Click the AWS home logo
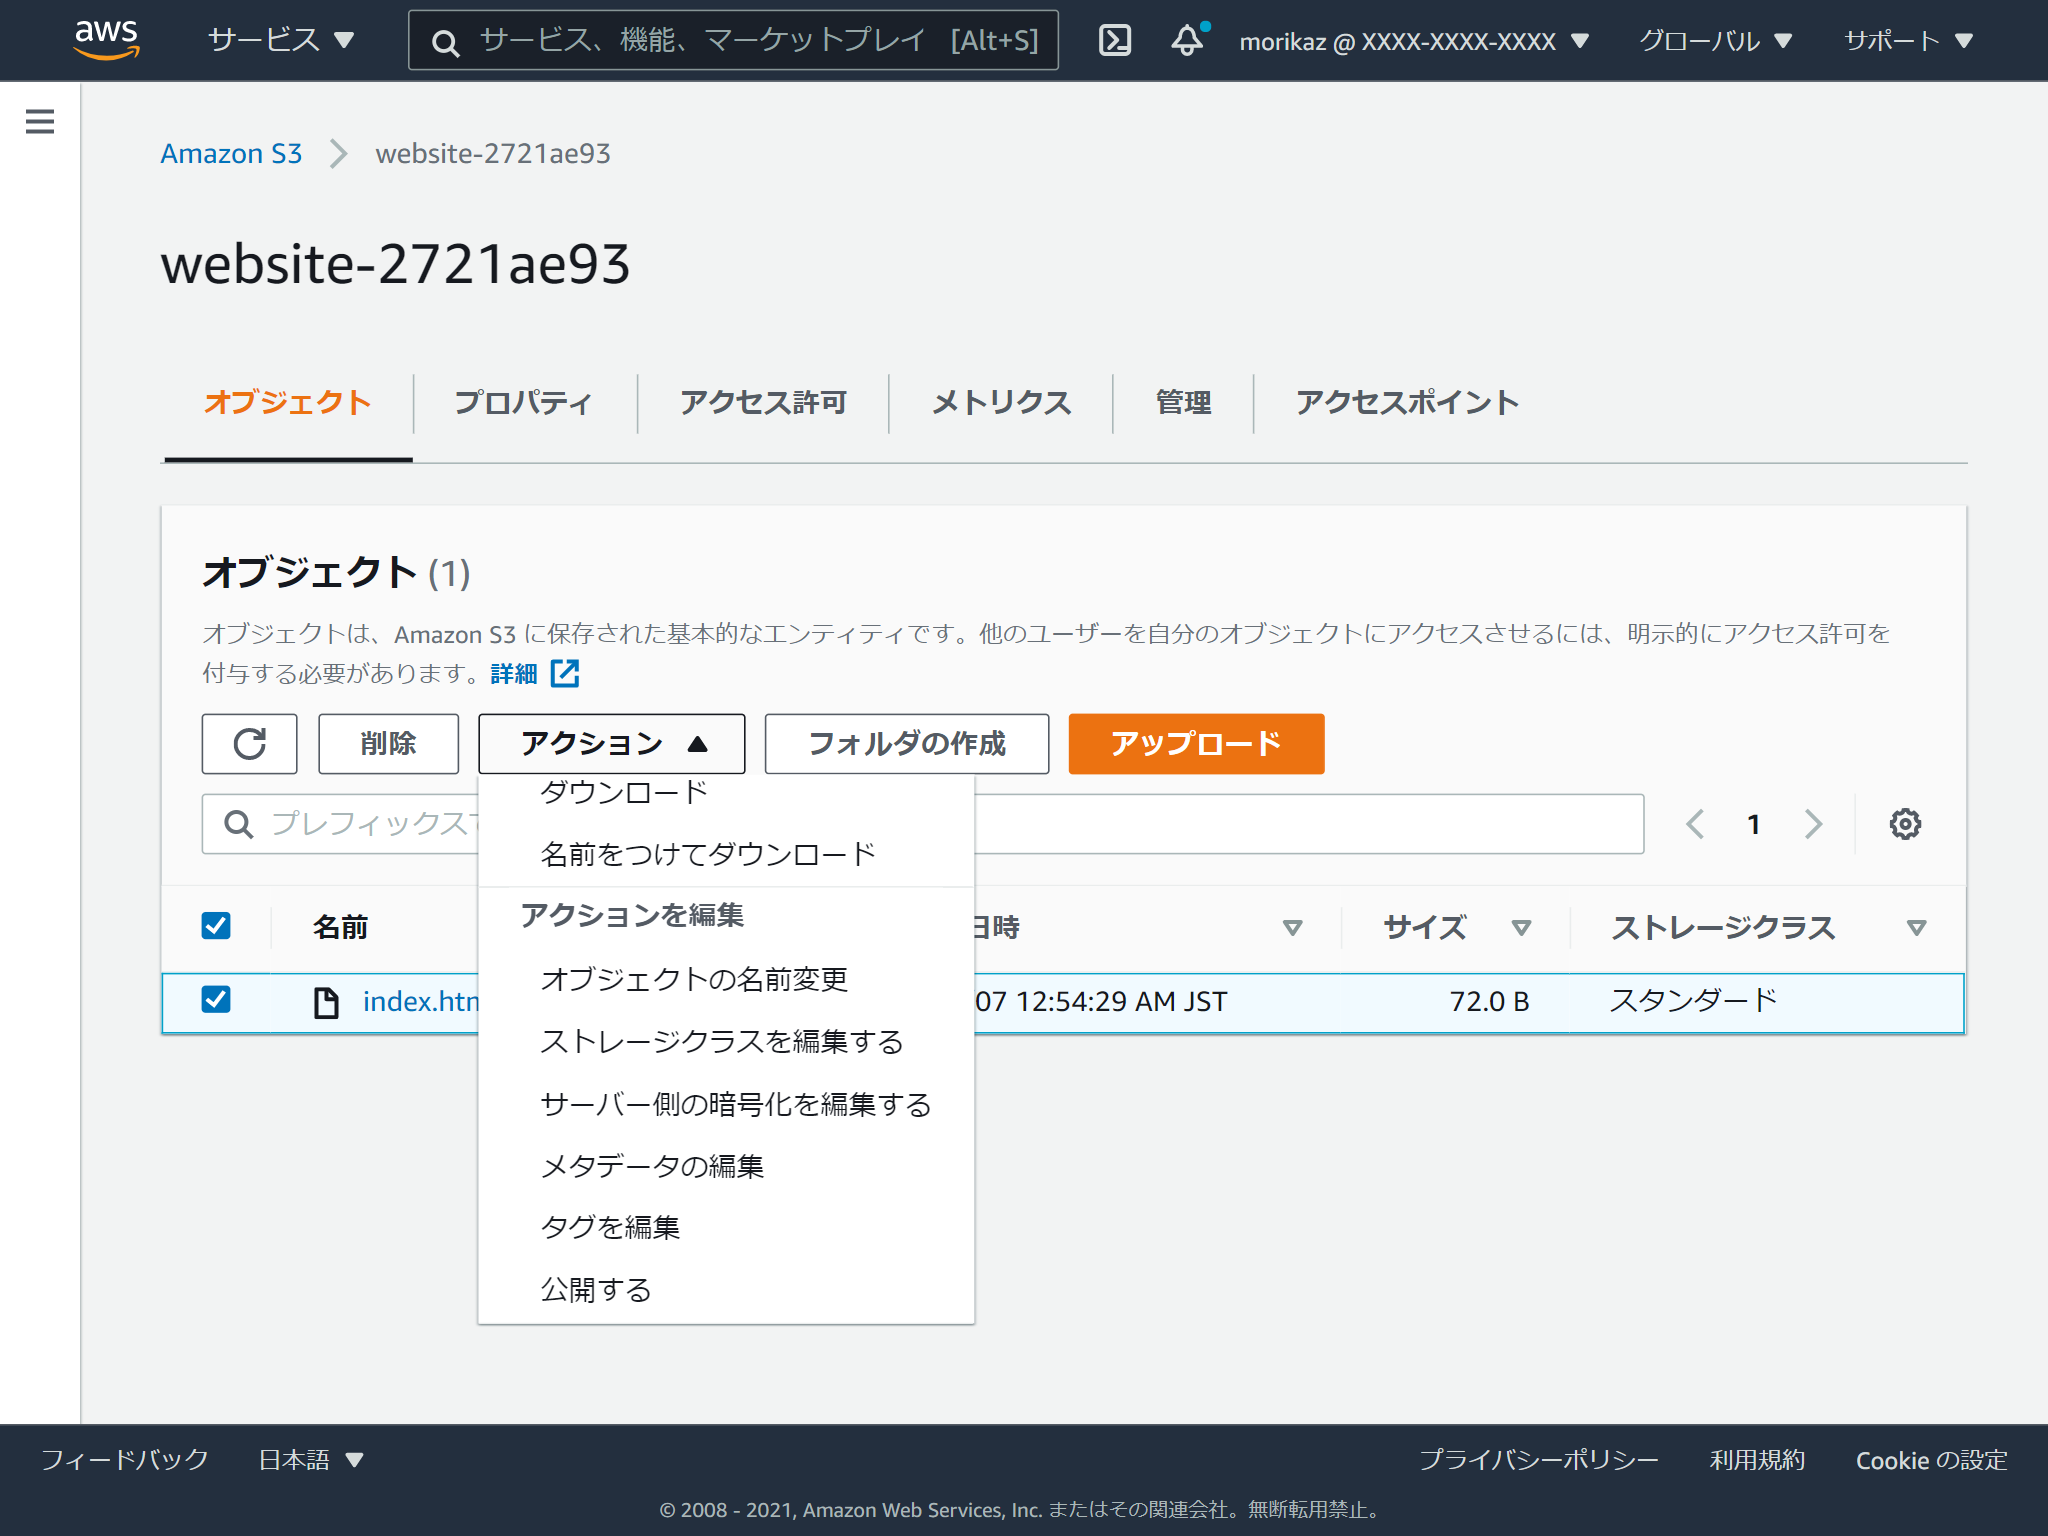2048x1536 pixels. 107,40
